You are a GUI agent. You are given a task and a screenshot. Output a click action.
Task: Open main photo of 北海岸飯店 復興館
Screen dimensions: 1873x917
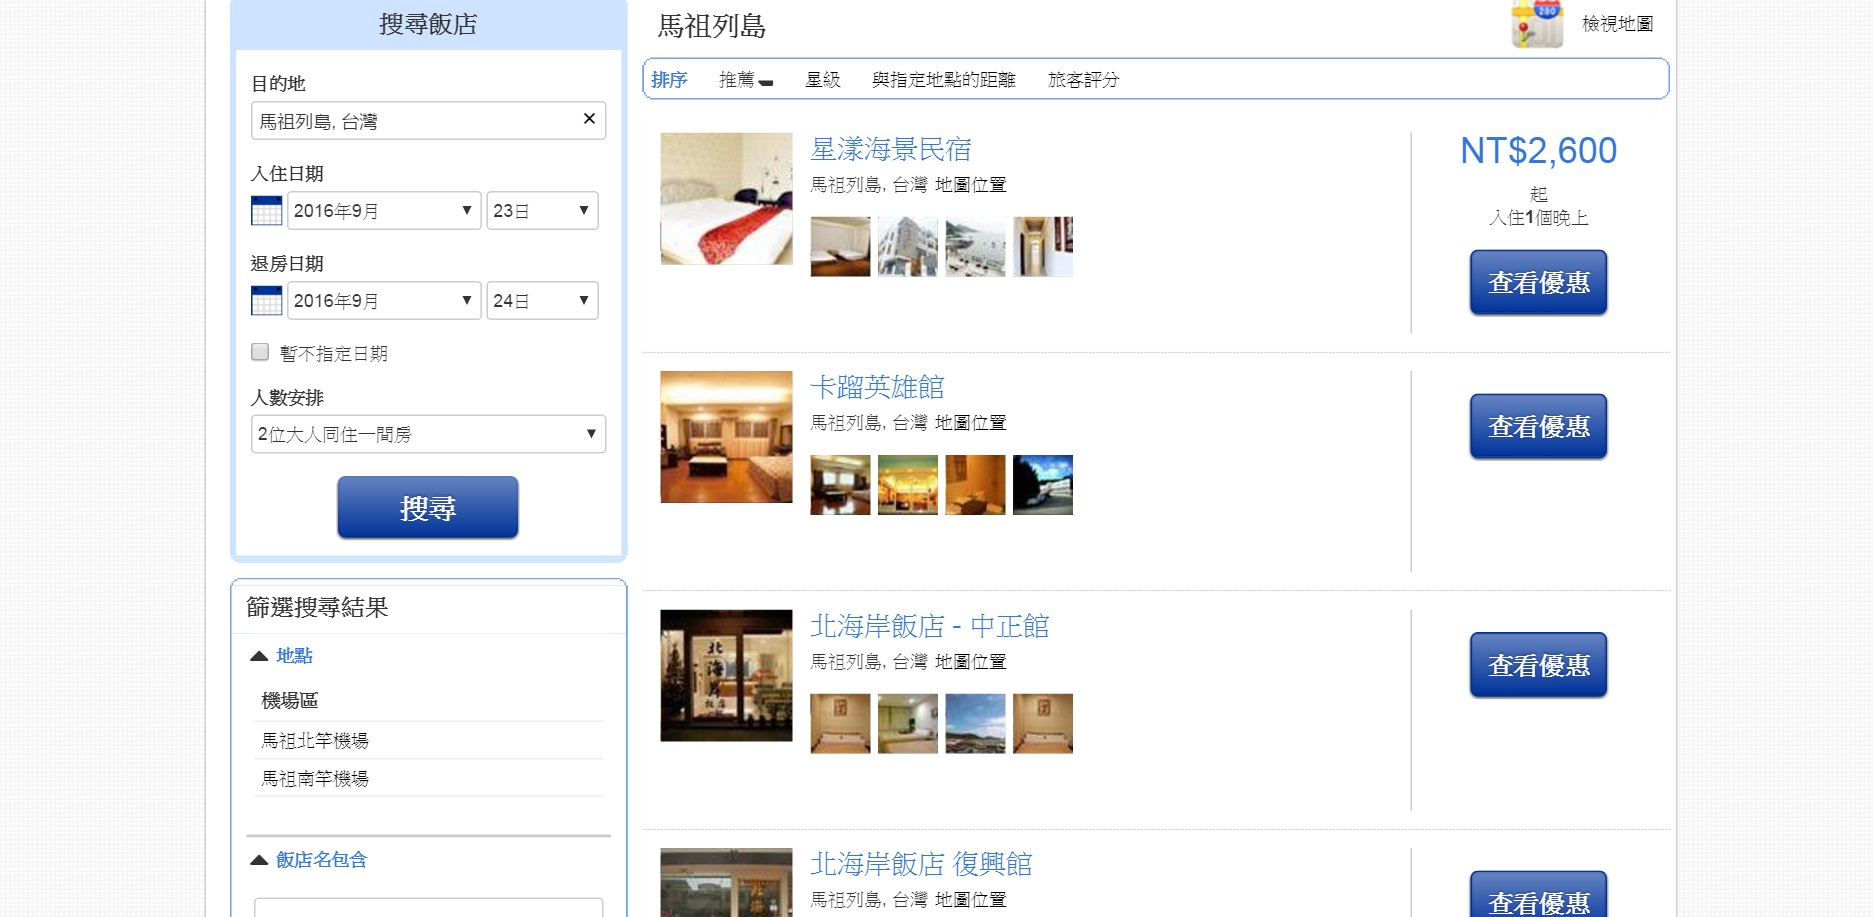pyautogui.click(x=726, y=883)
